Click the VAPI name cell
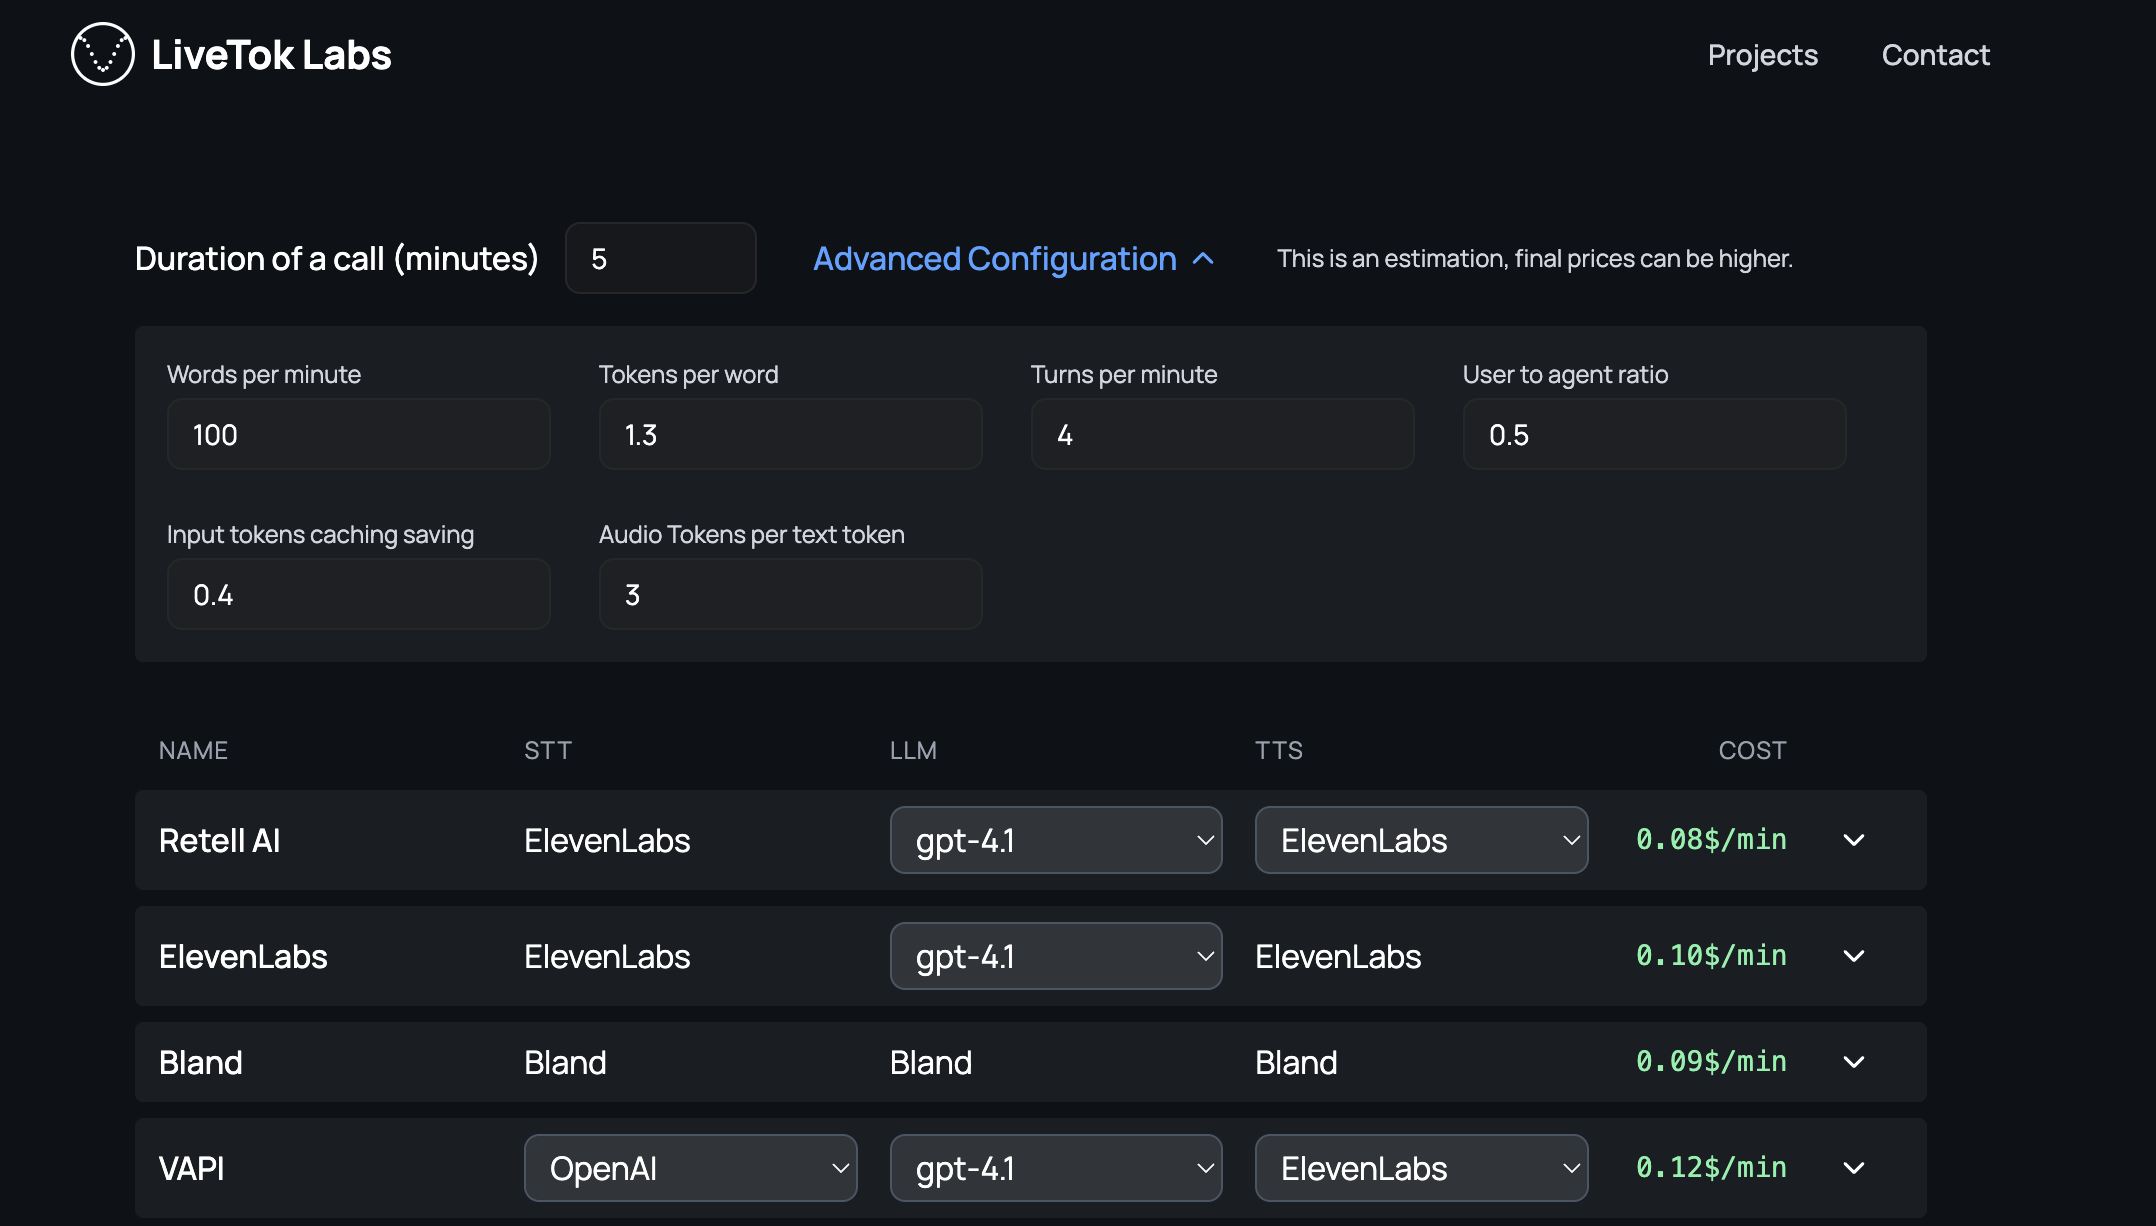 tap(191, 1168)
